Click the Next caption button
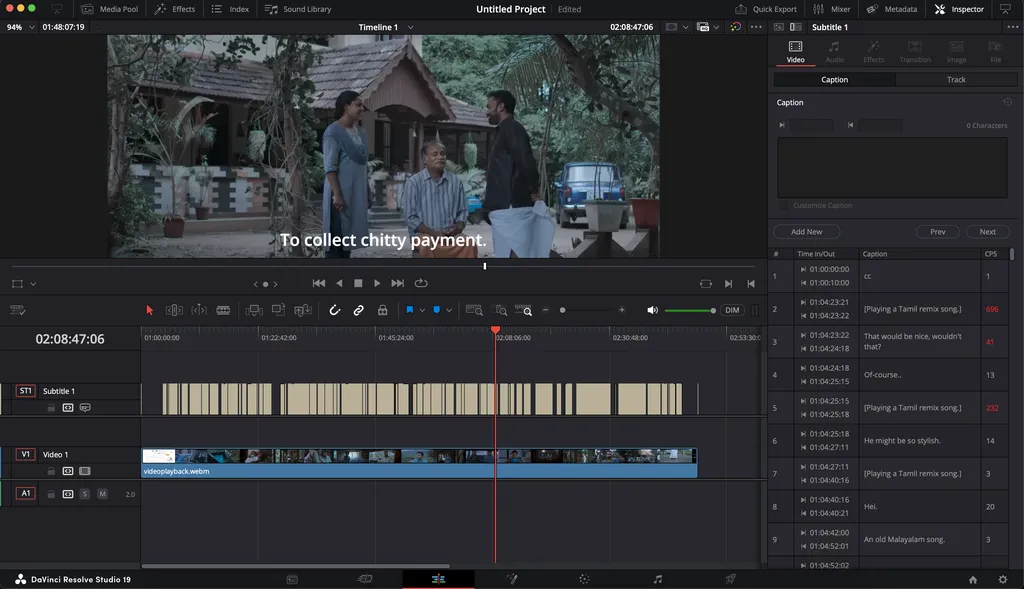This screenshot has width=1024, height=589. (x=987, y=232)
